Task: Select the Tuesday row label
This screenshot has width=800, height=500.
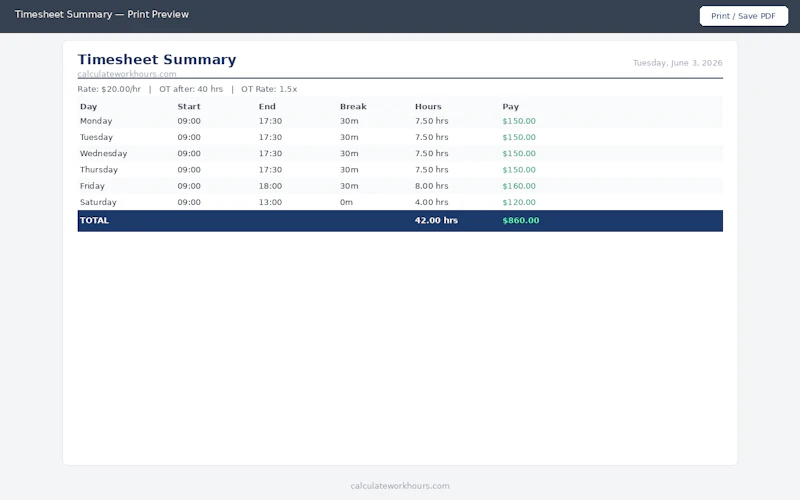Action: point(96,137)
